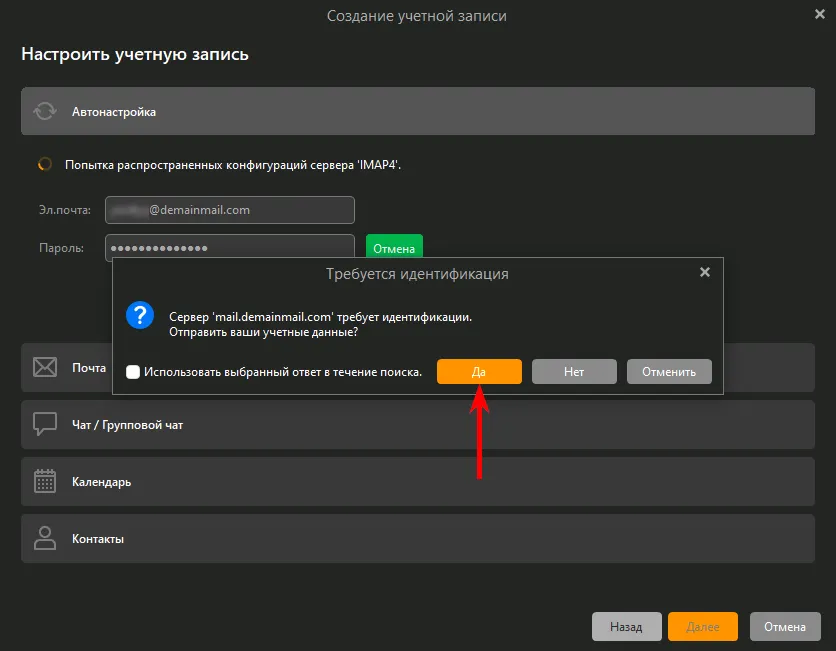The width and height of the screenshot is (836, 651).
Task: Click the Автонастройка sync arrows icon
Action: coord(44,112)
